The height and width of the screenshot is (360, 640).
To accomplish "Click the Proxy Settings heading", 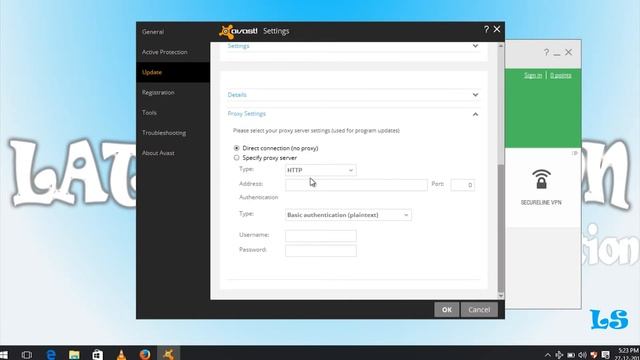I will click(x=247, y=114).
